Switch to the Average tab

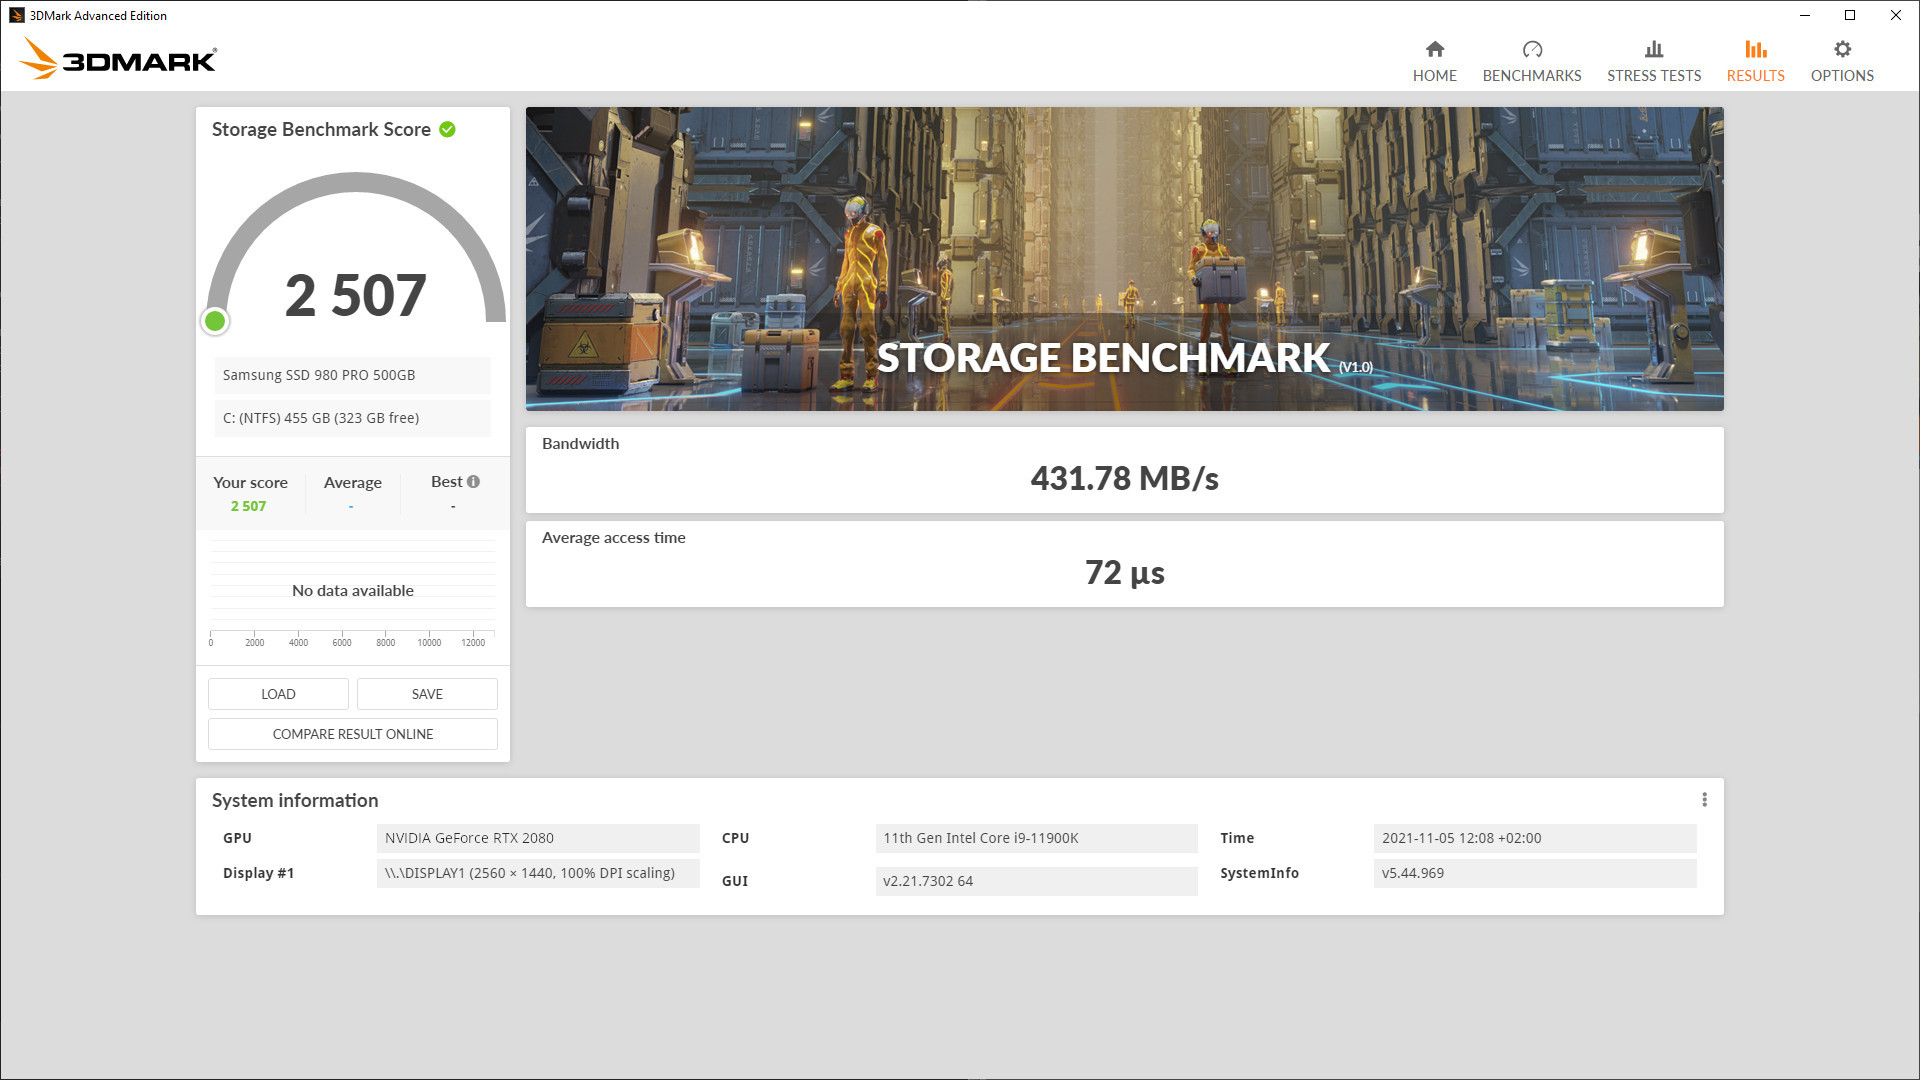[352, 482]
